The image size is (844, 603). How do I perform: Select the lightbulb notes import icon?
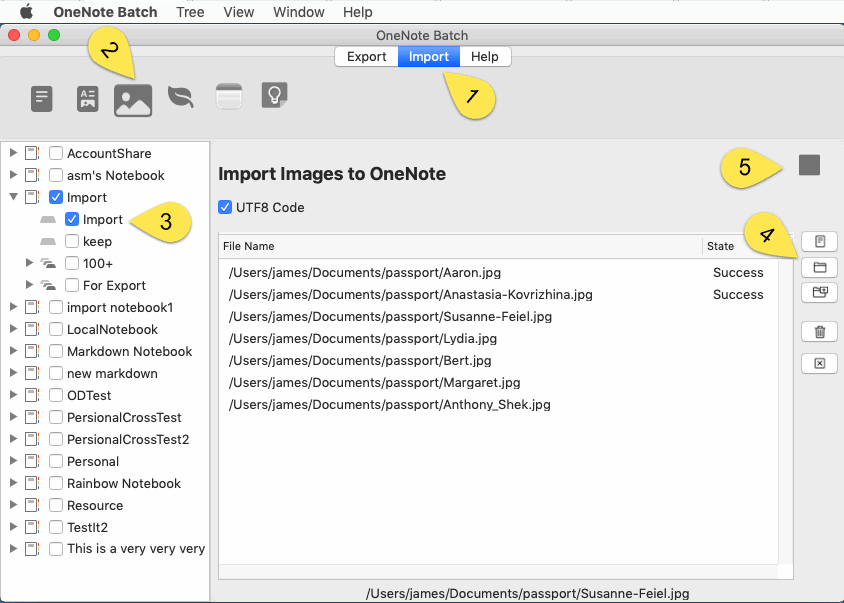click(x=275, y=96)
